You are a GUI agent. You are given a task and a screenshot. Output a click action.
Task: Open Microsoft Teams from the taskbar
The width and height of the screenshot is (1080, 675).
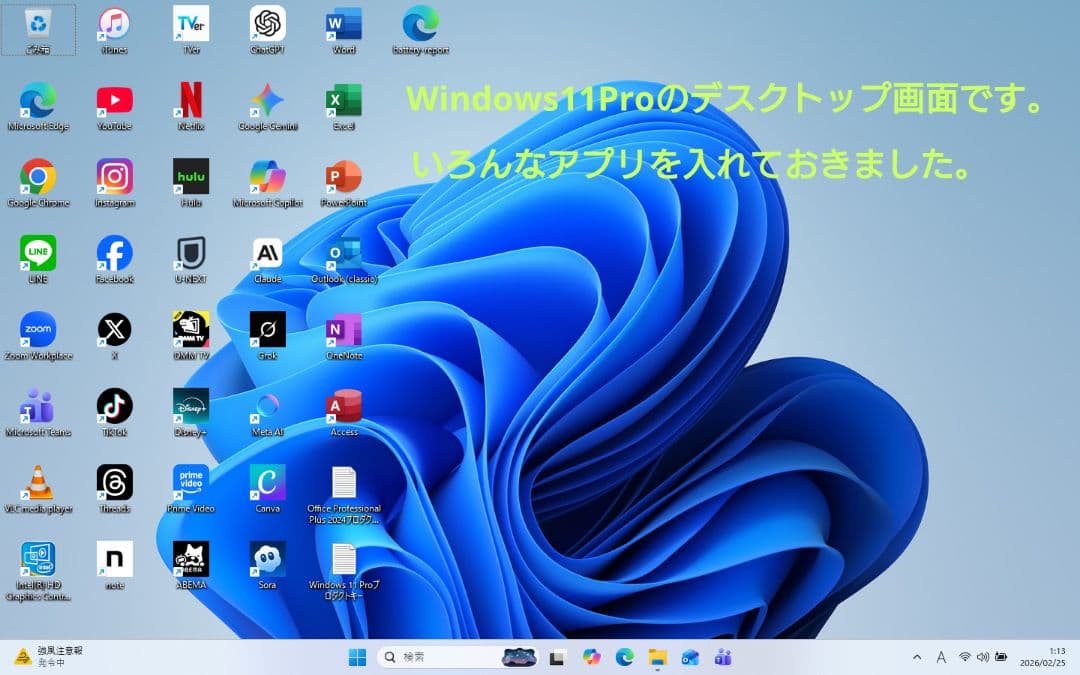723,657
